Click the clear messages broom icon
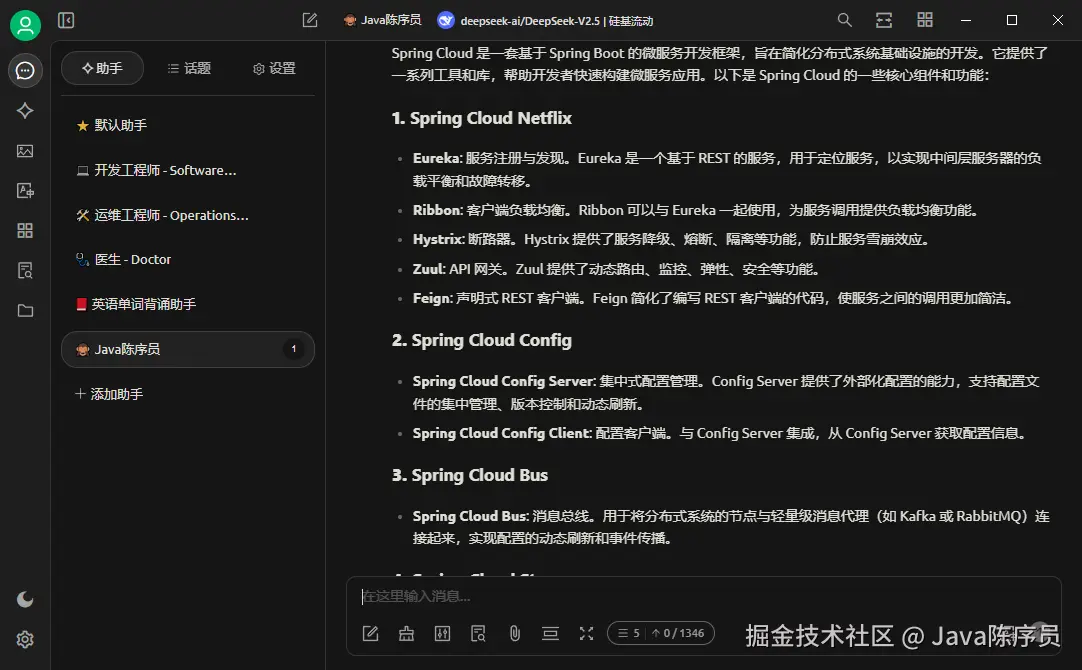This screenshot has width=1082, height=670. (406, 633)
